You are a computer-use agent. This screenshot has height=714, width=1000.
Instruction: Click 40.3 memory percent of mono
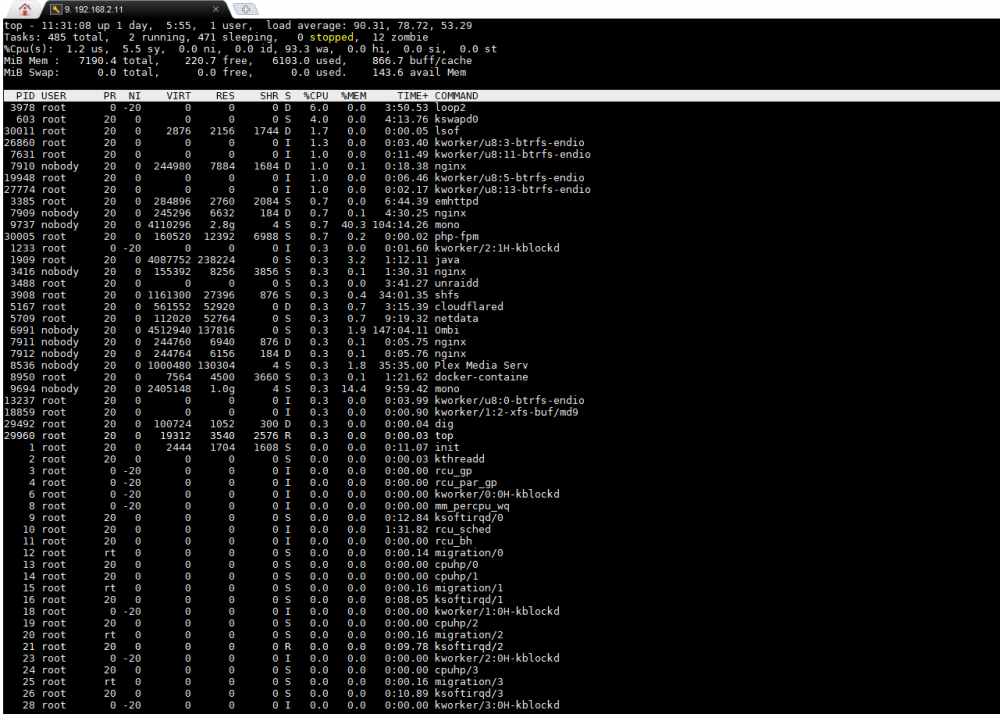click(x=353, y=224)
